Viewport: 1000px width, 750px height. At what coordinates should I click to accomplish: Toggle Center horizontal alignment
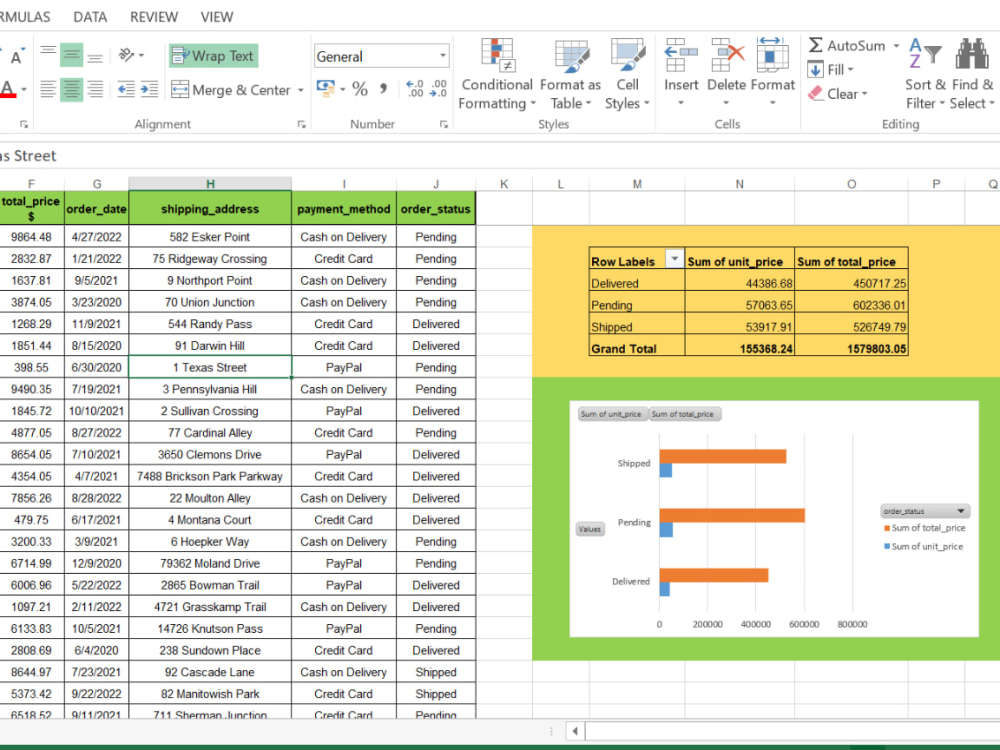tap(71, 90)
